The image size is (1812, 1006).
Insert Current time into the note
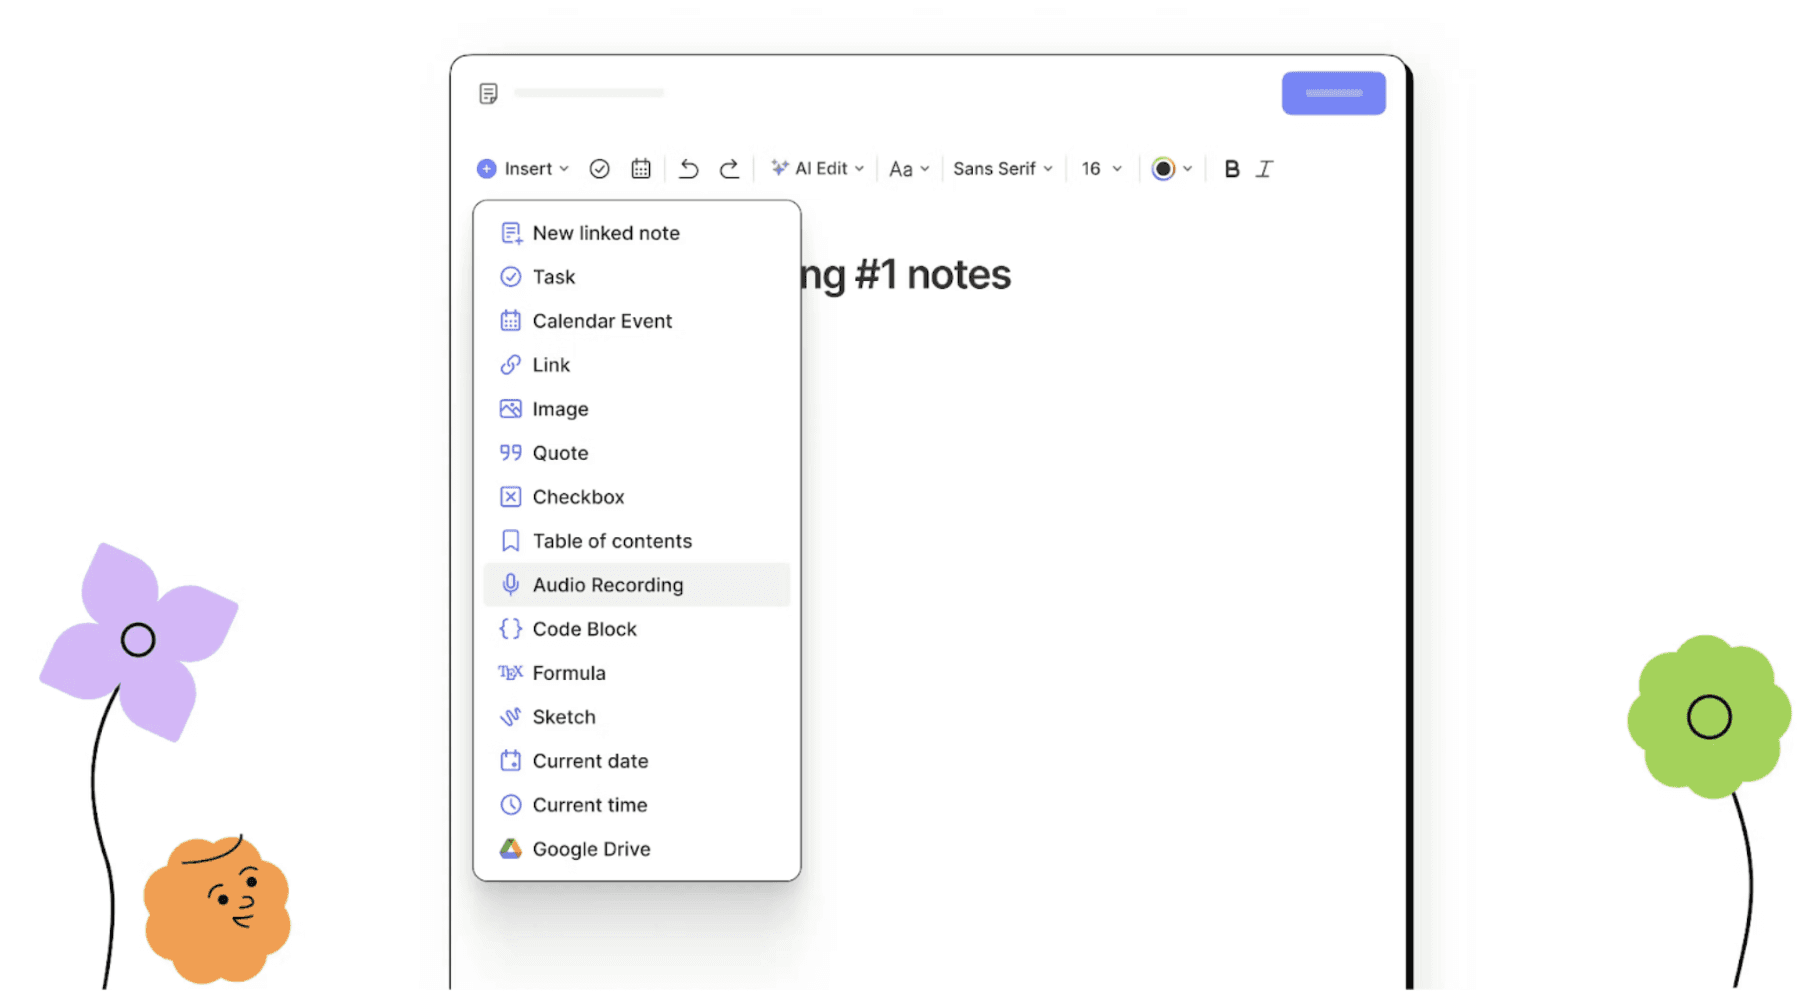[589, 804]
